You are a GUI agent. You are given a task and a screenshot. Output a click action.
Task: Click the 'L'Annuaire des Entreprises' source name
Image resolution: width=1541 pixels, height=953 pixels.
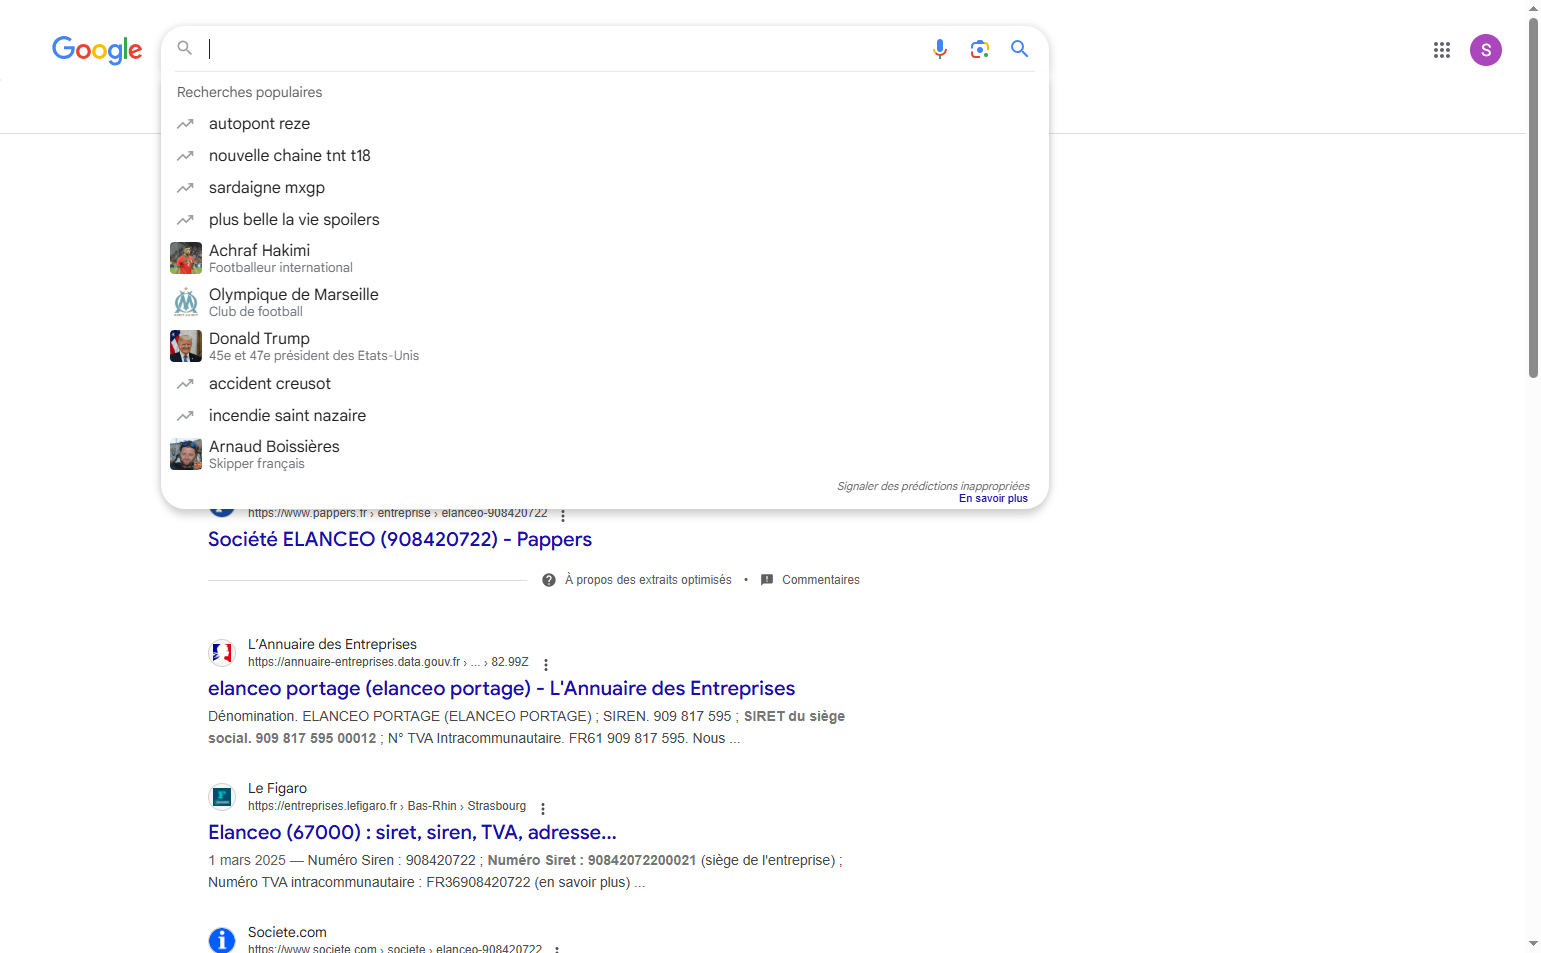pyautogui.click(x=332, y=644)
